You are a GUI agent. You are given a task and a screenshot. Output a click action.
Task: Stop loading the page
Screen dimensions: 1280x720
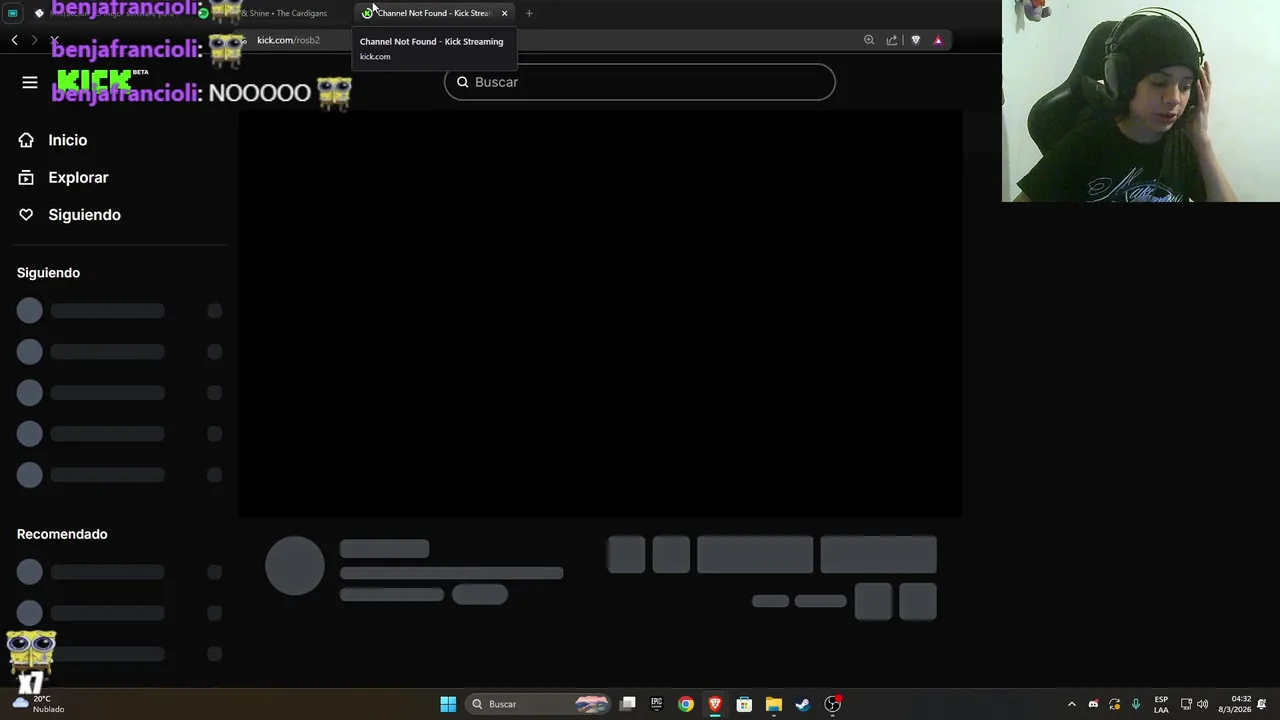pos(54,40)
